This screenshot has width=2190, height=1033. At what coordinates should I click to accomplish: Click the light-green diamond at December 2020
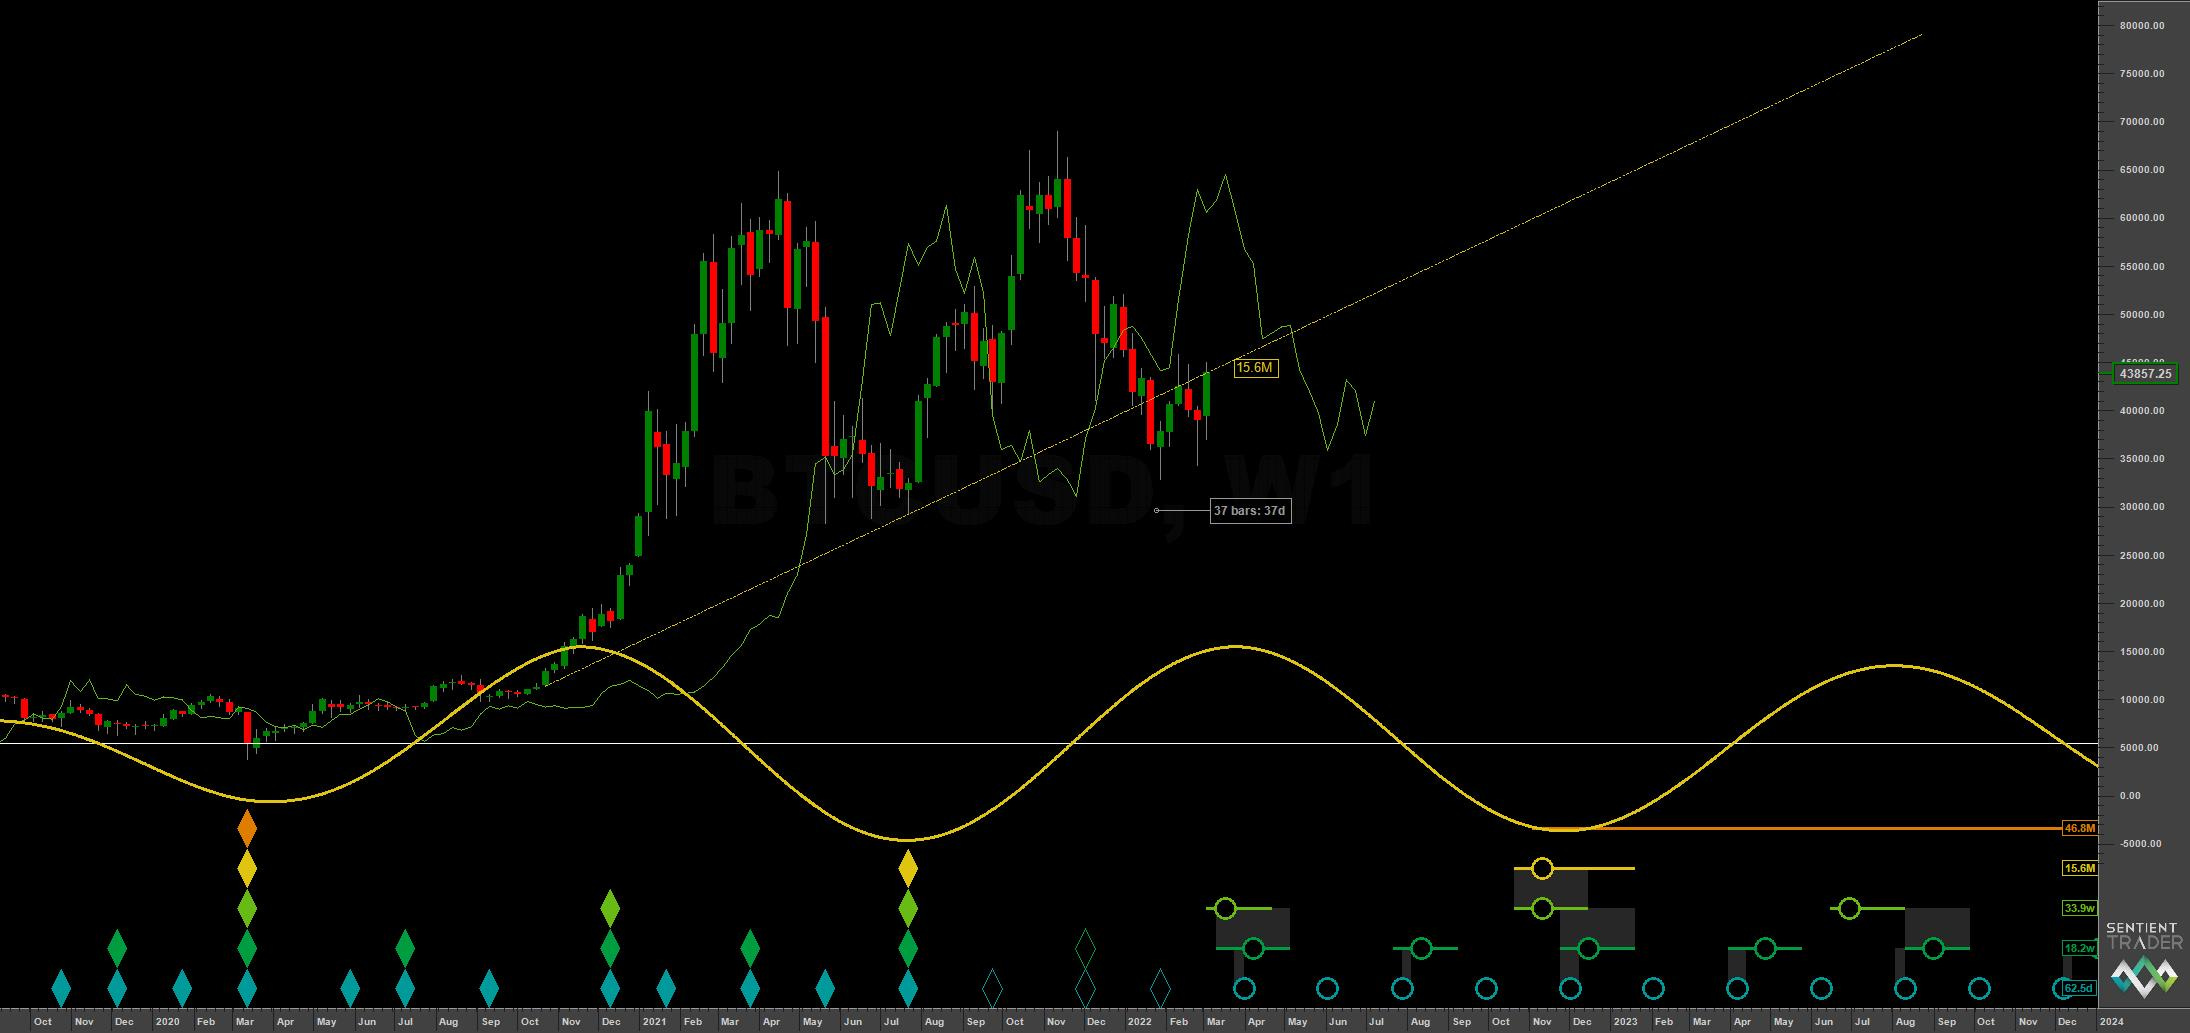[610, 909]
